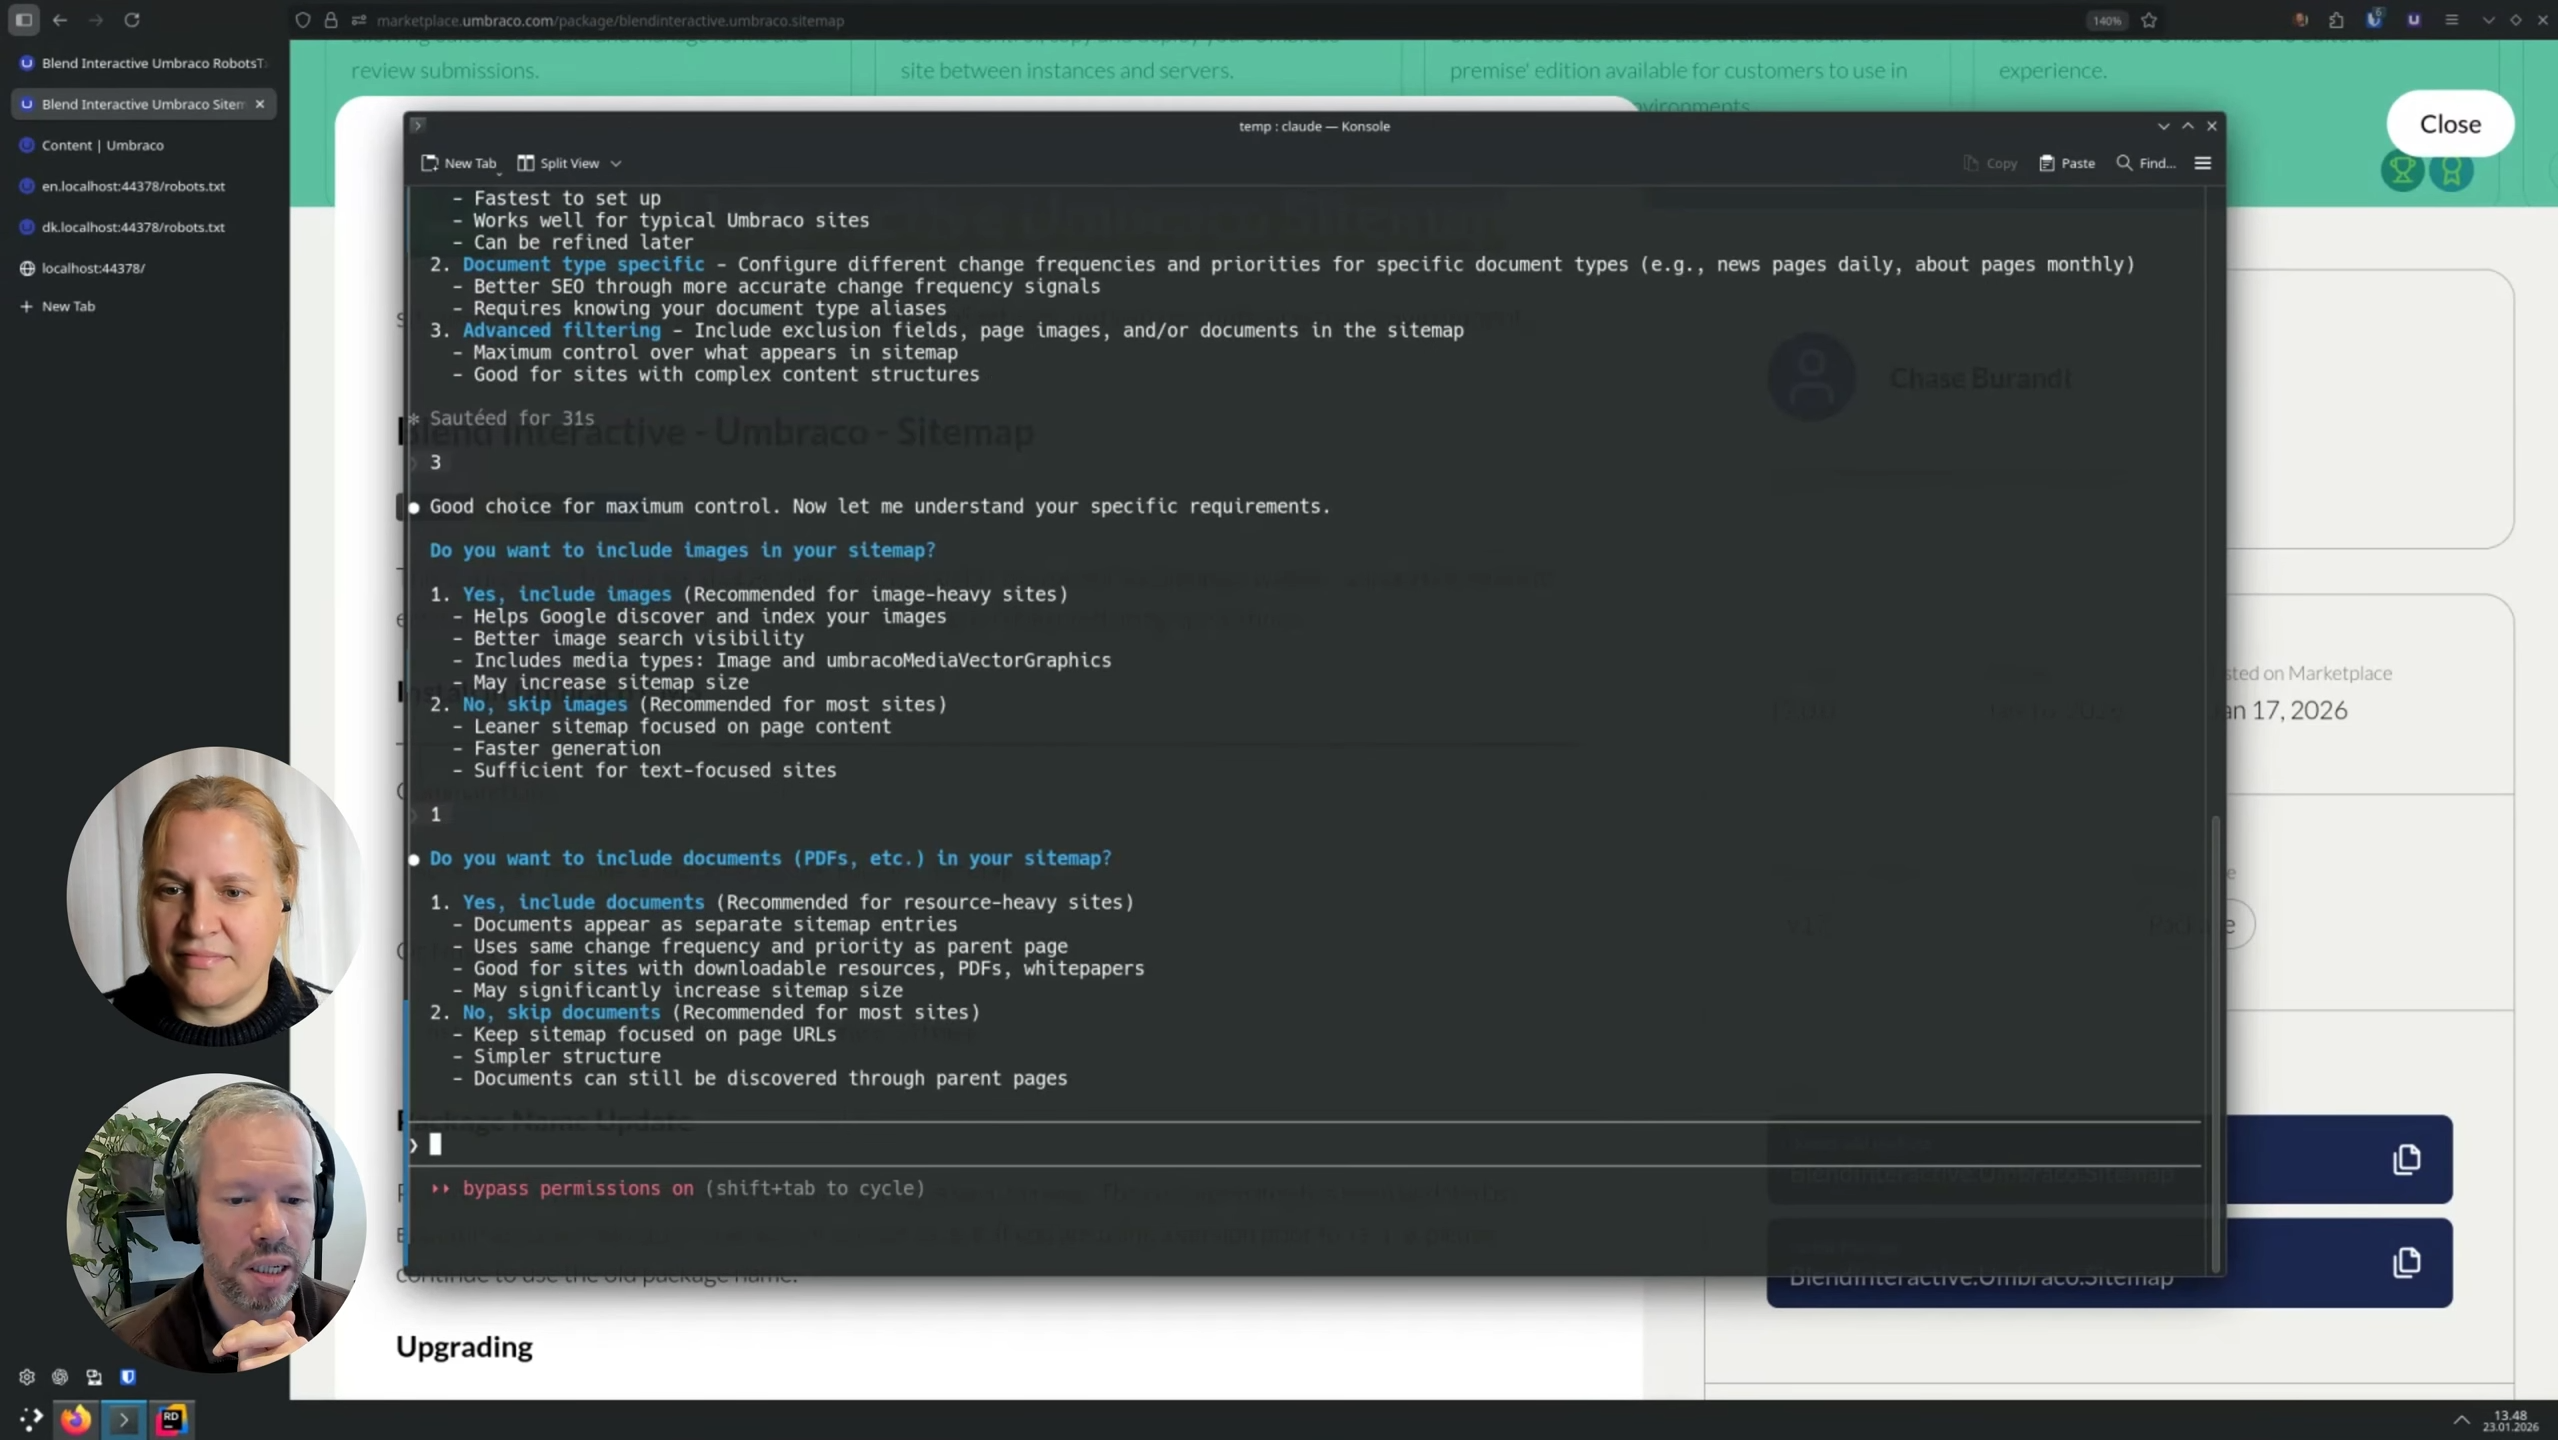Click Paste in the Konsole toolbar

click(x=2067, y=163)
